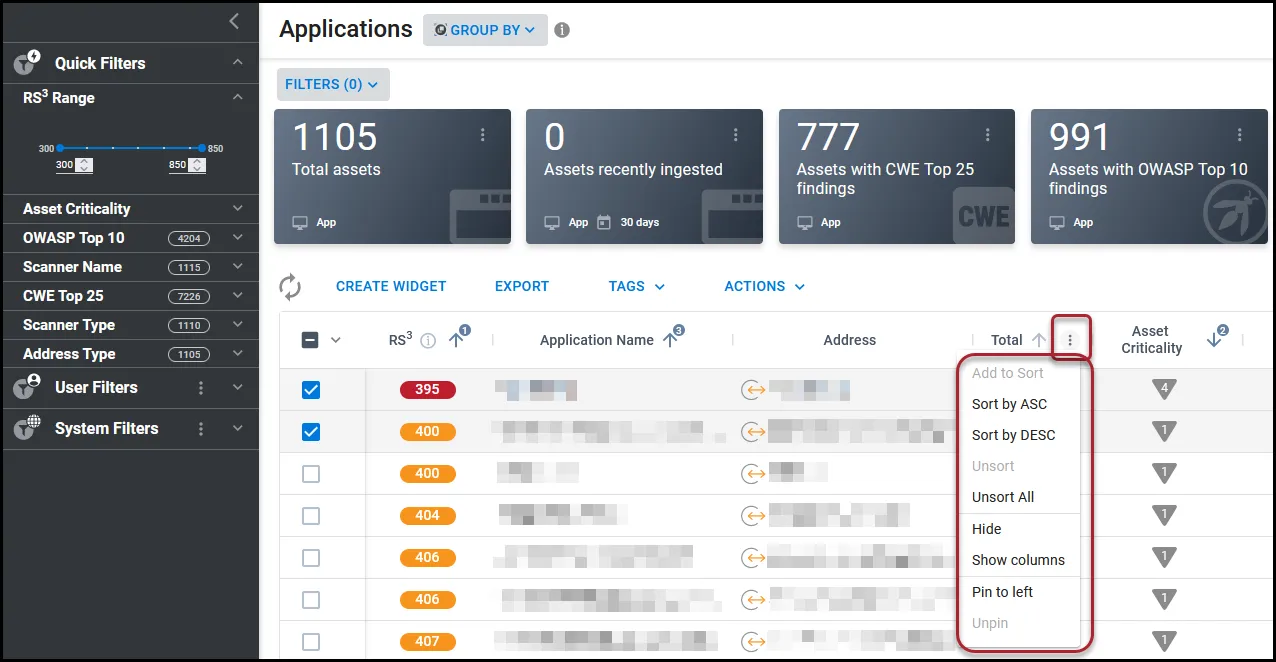Check the checkbox for the 404 row
The image size is (1276, 662).
click(x=311, y=516)
